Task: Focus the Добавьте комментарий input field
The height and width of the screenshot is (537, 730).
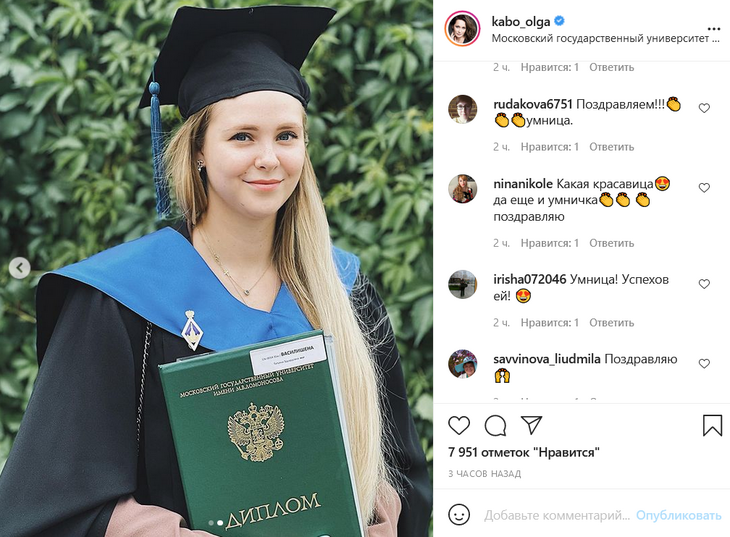Action: [557, 516]
